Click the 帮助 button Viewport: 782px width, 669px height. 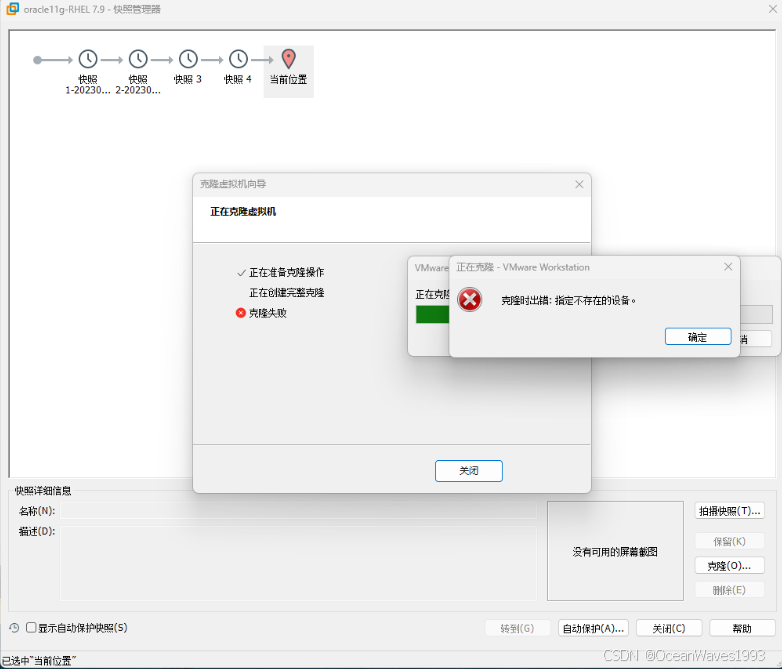tap(742, 628)
